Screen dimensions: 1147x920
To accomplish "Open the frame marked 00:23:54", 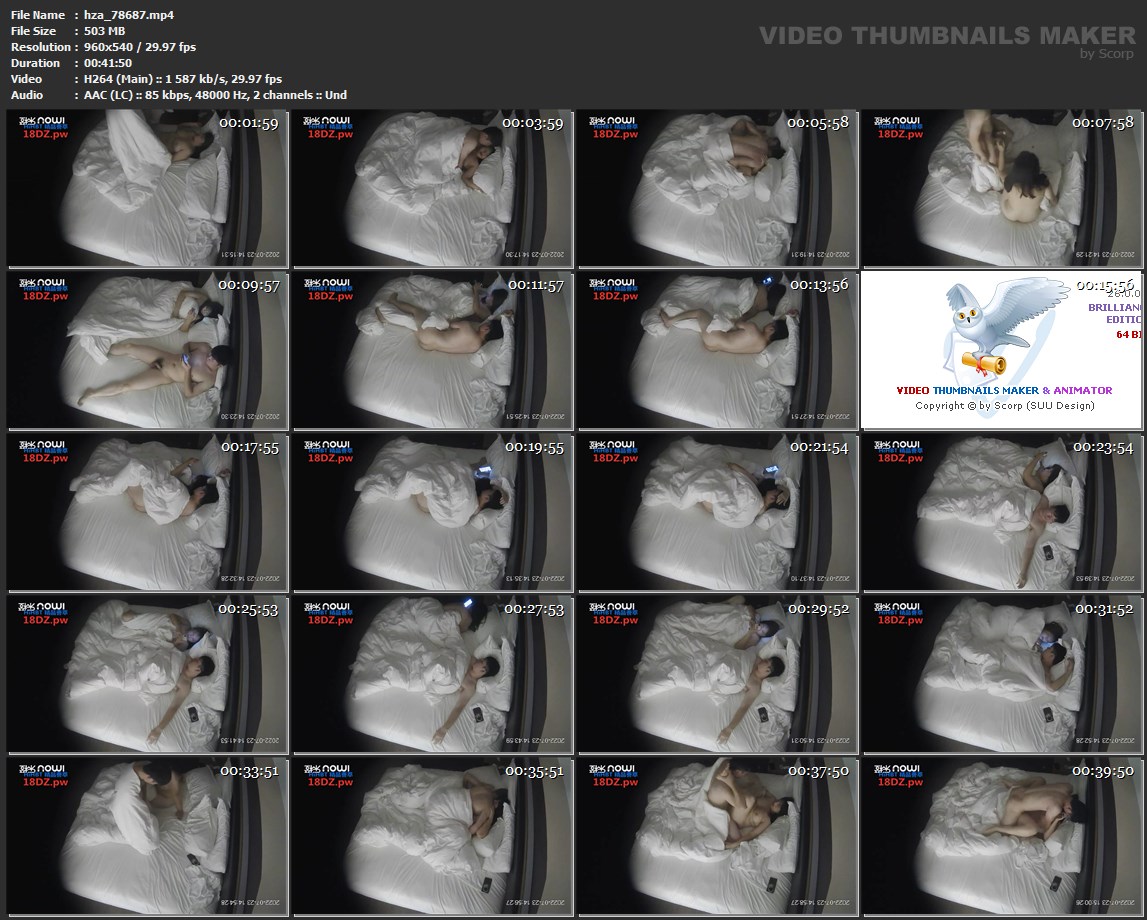I will [x=1002, y=512].
